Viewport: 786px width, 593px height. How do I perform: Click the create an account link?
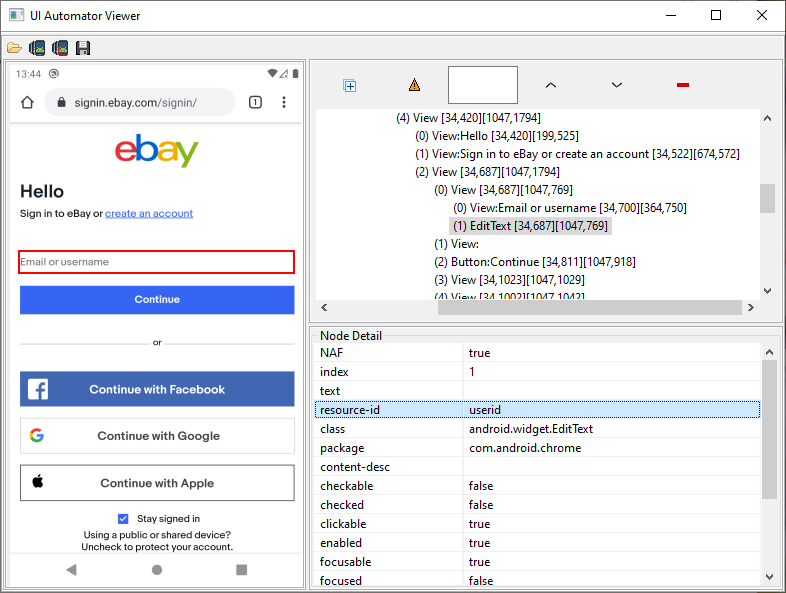pos(149,214)
